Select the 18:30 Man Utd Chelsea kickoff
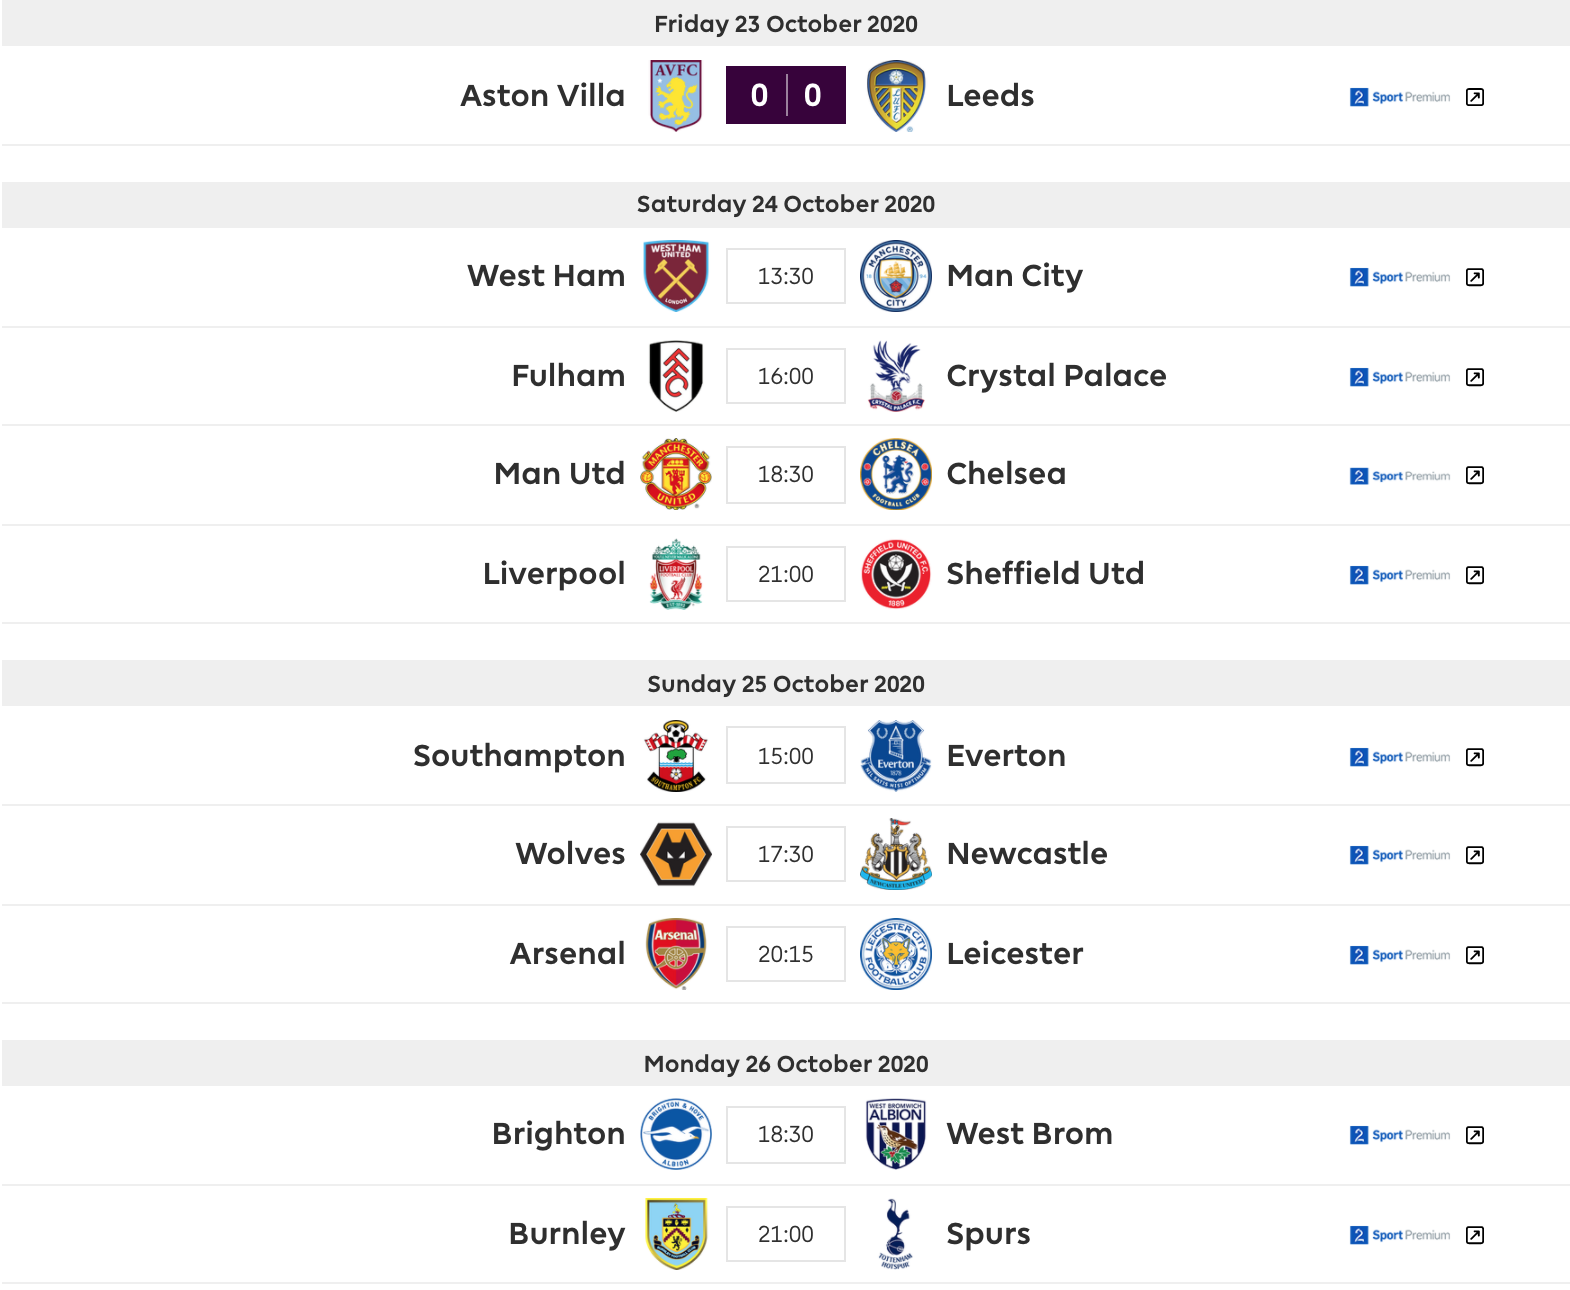 [x=786, y=474]
